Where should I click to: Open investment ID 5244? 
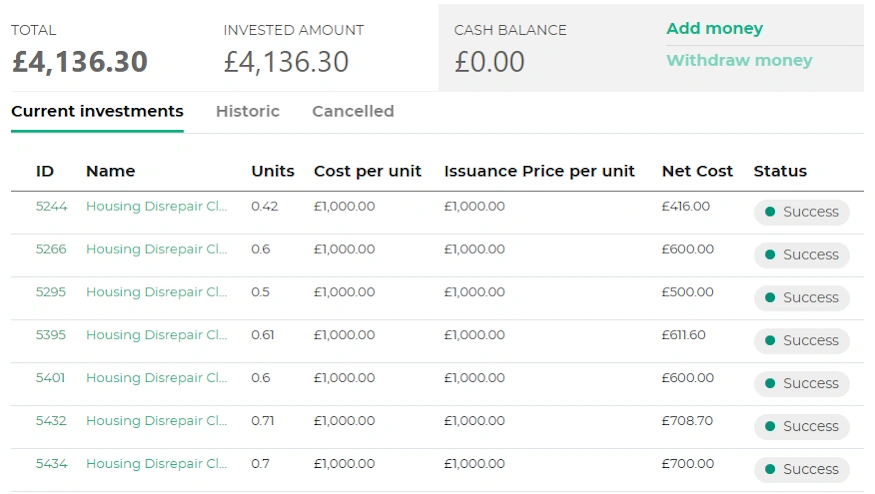pos(51,207)
